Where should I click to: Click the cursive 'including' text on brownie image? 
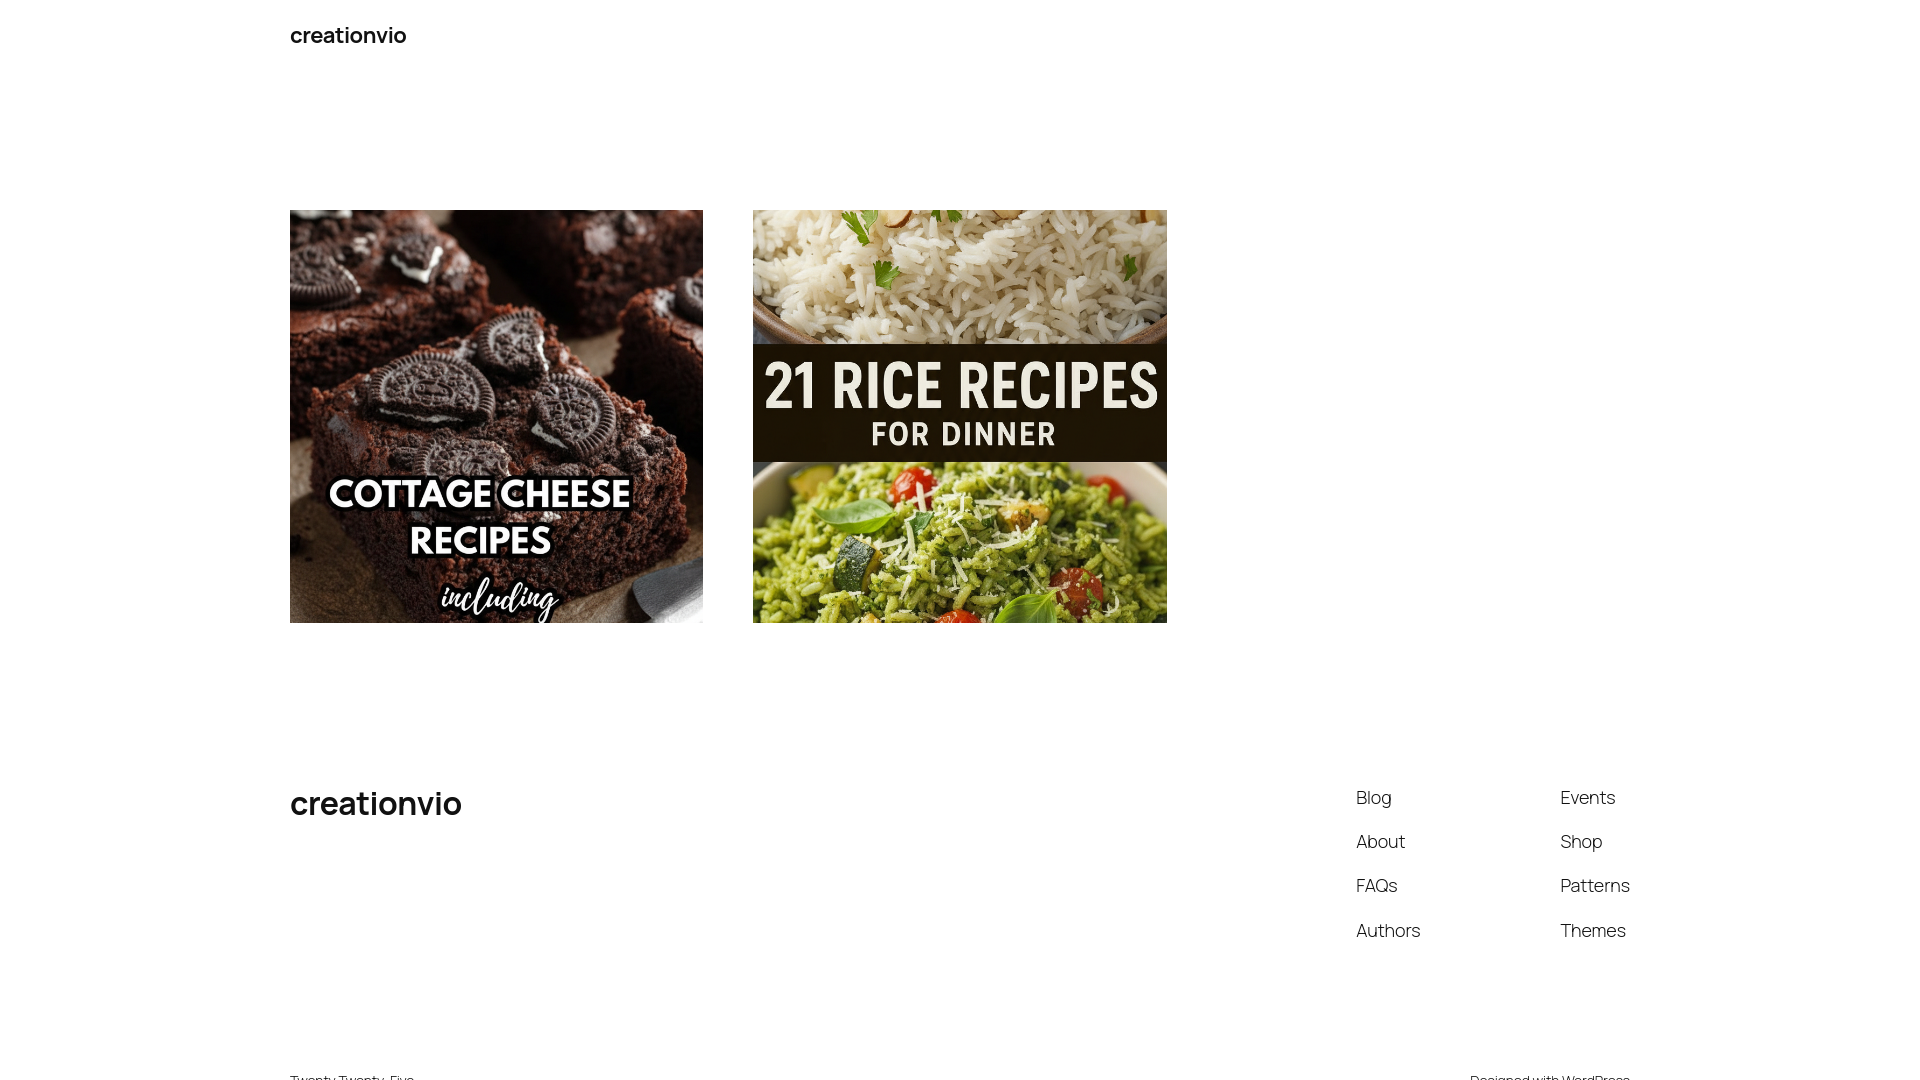point(499,598)
